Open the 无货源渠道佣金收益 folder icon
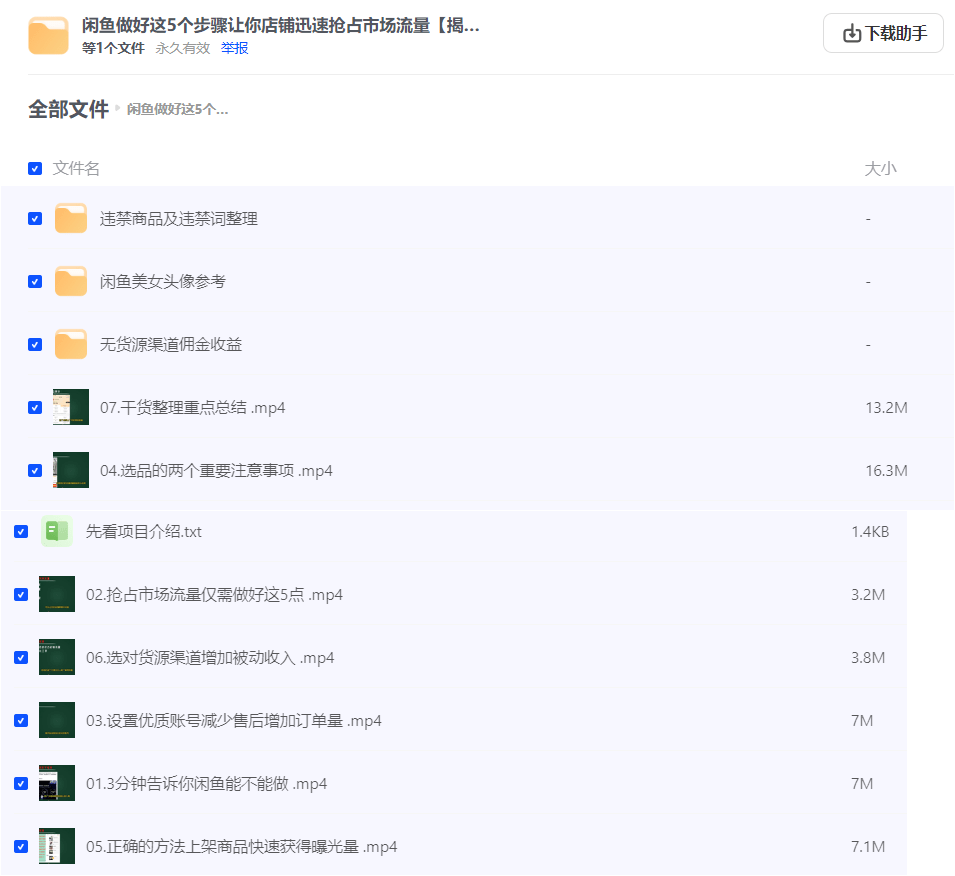955x876 pixels. click(70, 344)
